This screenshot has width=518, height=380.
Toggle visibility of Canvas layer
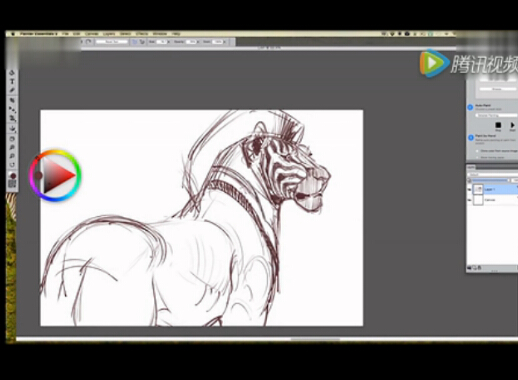(x=469, y=200)
